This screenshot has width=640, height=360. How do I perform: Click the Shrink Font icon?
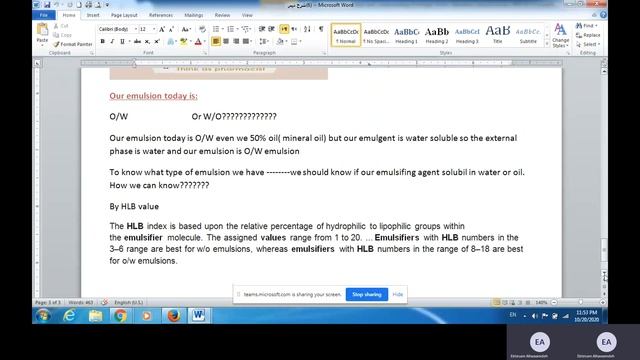[171, 29]
